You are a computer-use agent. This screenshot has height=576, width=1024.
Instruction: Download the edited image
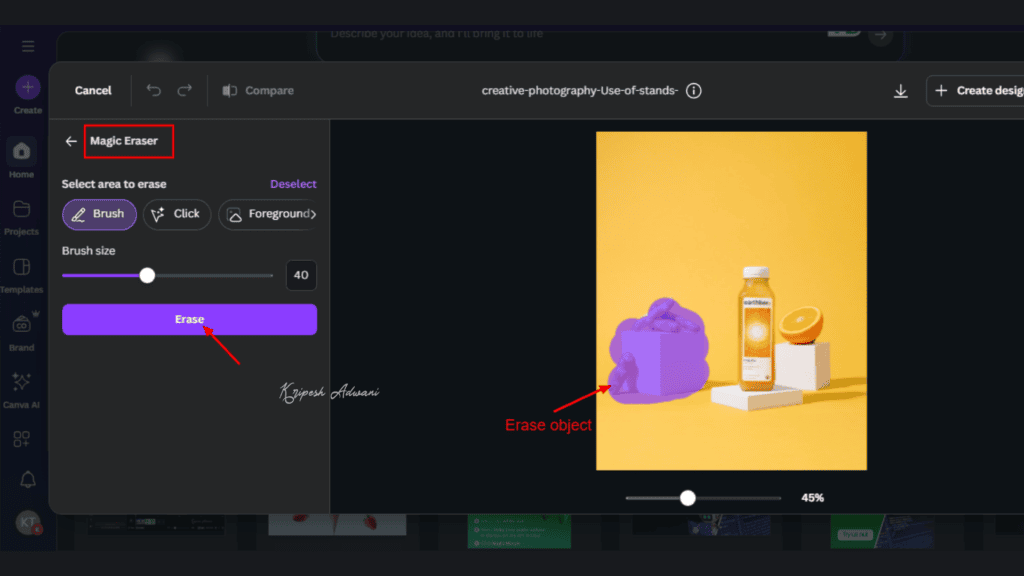(900, 90)
